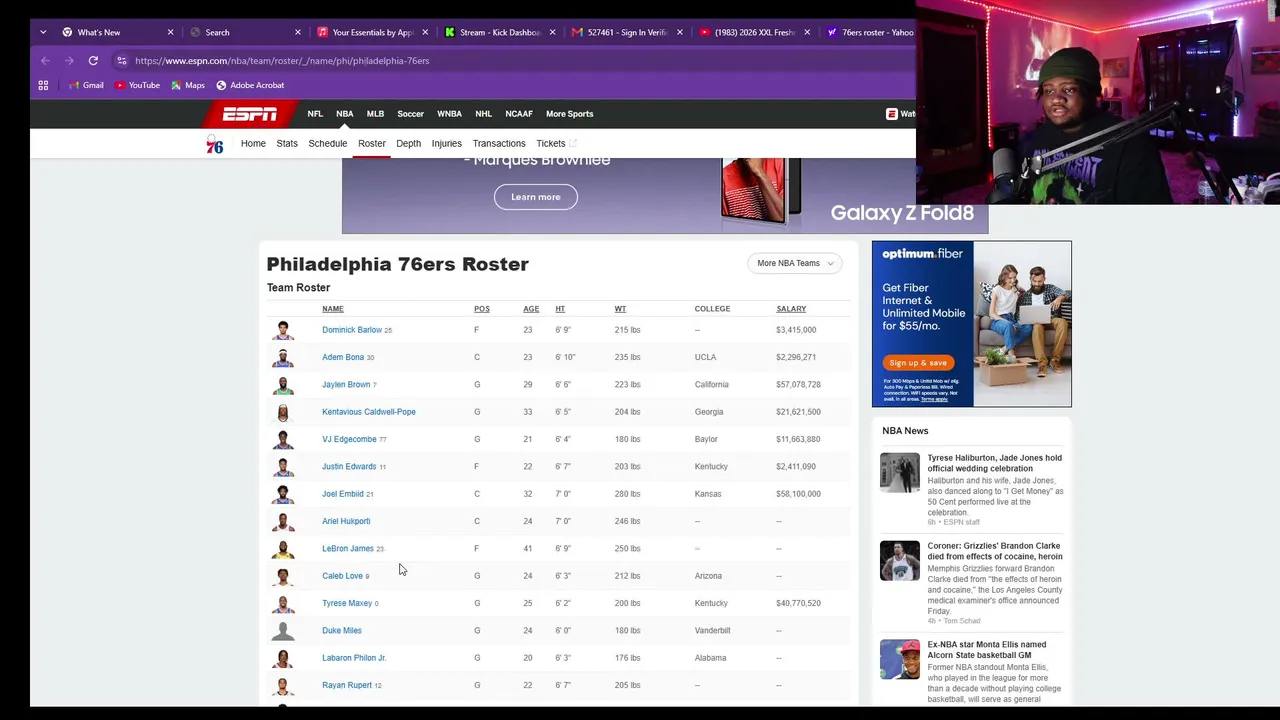Reload the page with the refresh icon
The width and height of the screenshot is (1280, 720).
coord(93,61)
